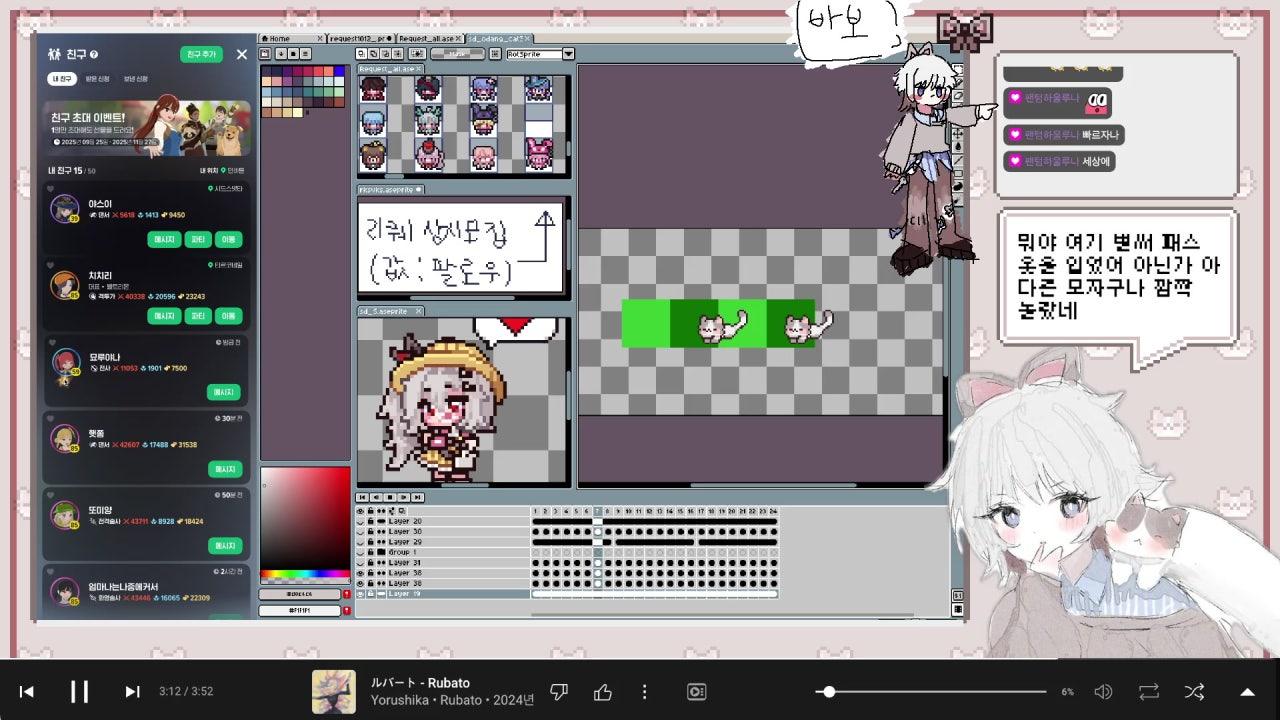Open the 받은 신청 received requests tab
Image resolution: width=1280 pixels, height=720 pixels.
(x=97, y=79)
